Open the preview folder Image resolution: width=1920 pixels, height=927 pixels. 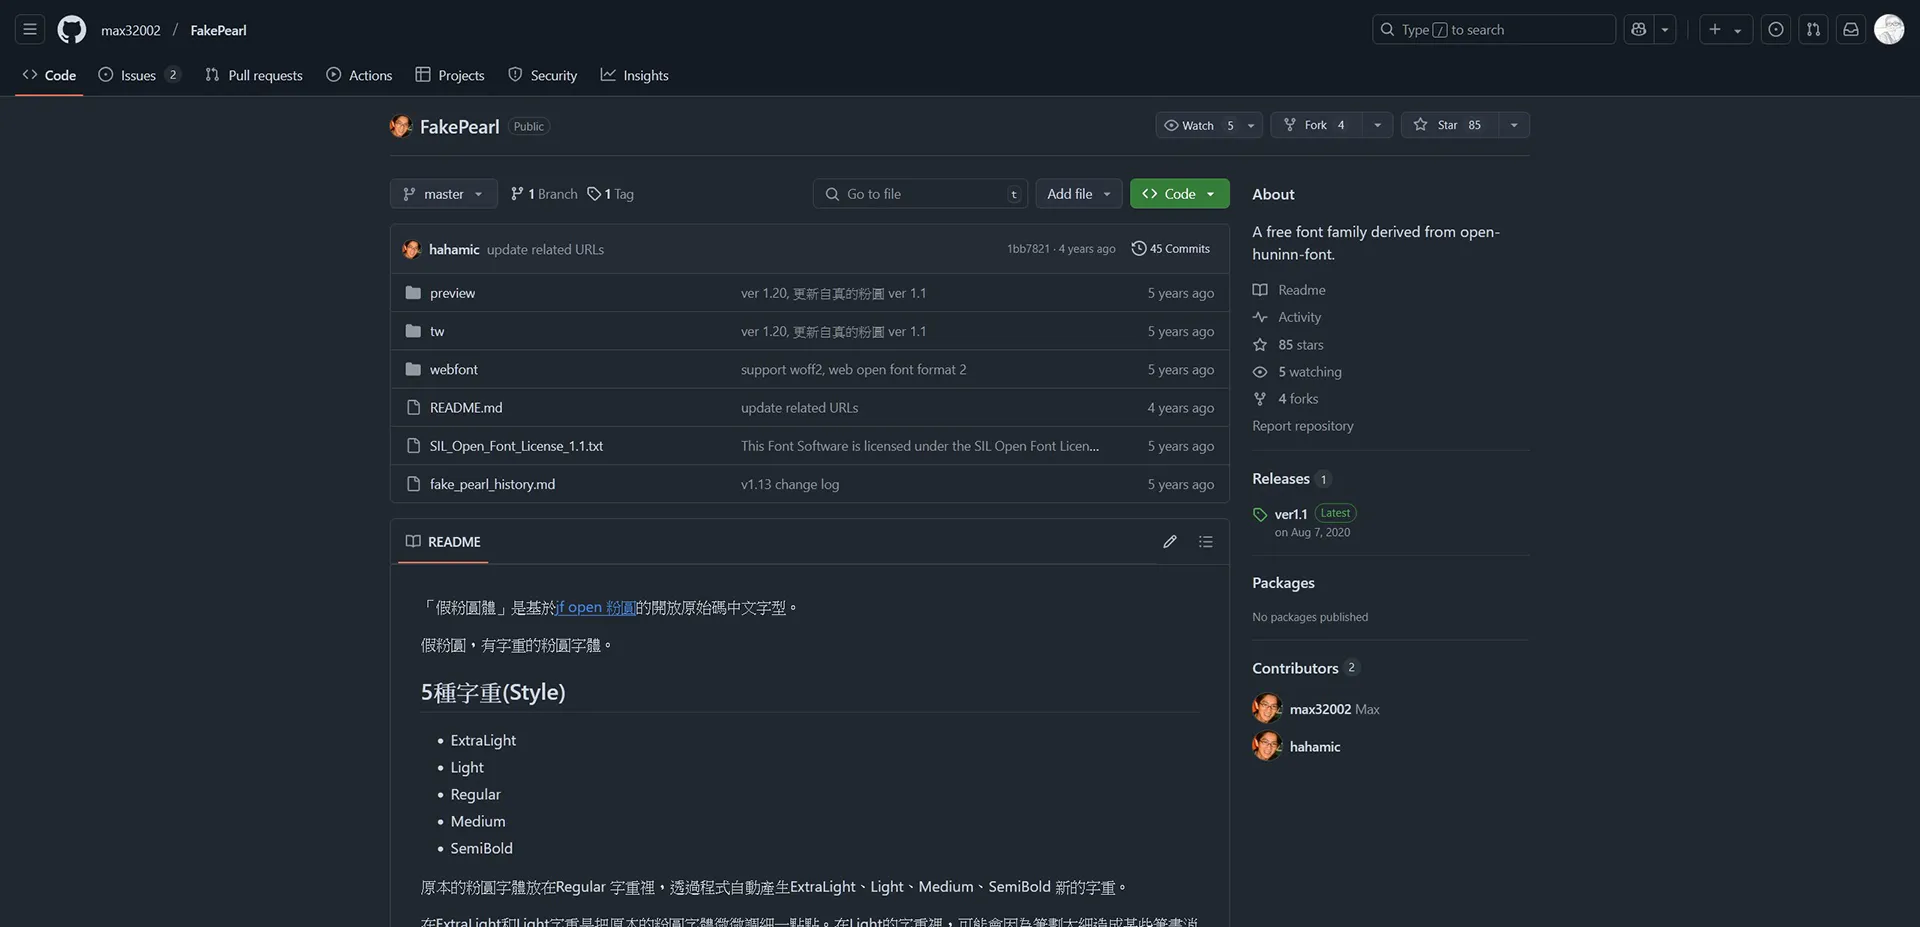click(452, 293)
